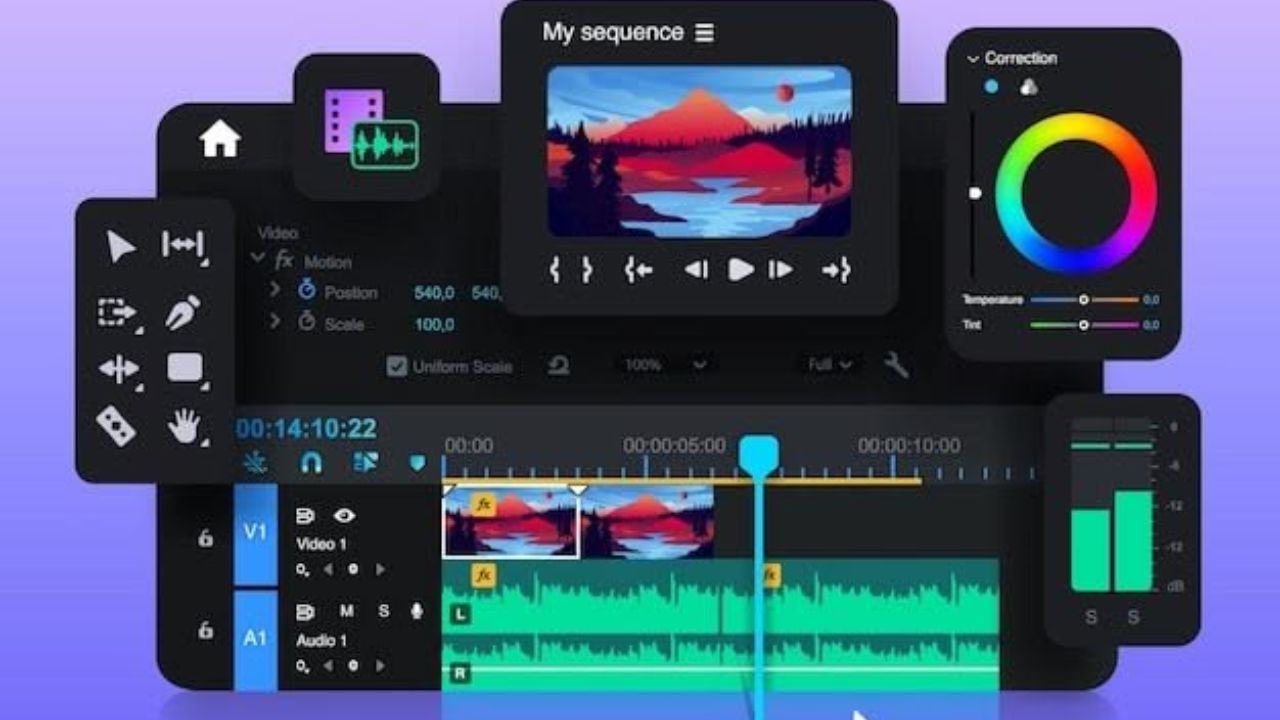The width and height of the screenshot is (1280, 720).
Task: Jump to the Out point
Action: coord(836,269)
